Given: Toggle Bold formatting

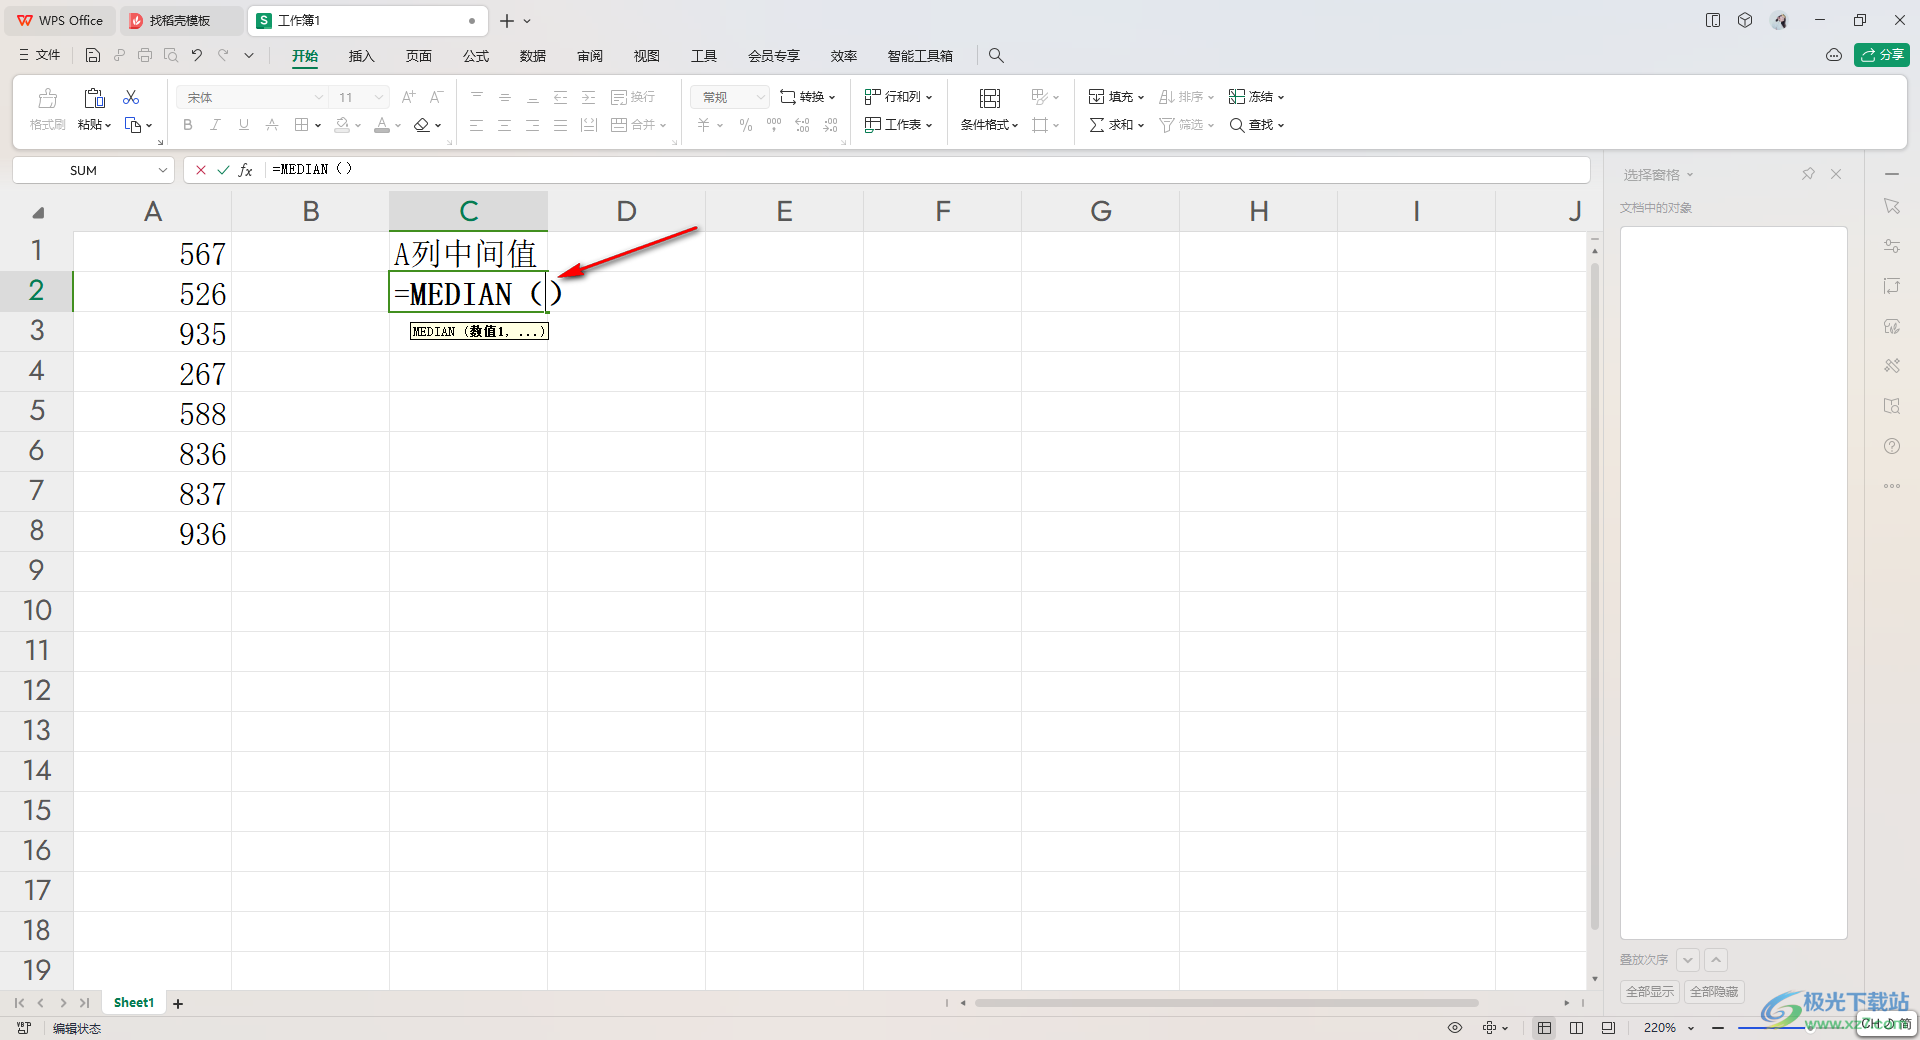Looking at the screenshot, I should tap(188, 125).
